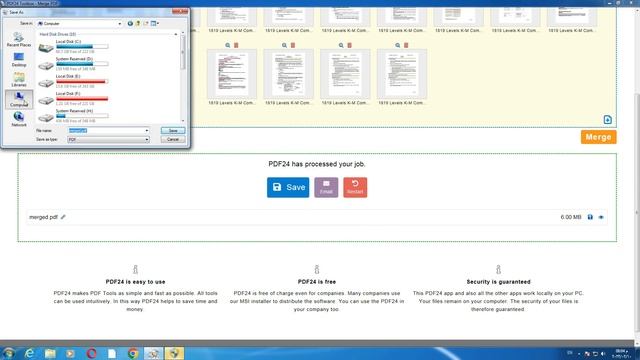Zoom third page thumbnail in the second row
Image resolution: width=640 pixels, height=360 pixels.
tap(341, 45)
